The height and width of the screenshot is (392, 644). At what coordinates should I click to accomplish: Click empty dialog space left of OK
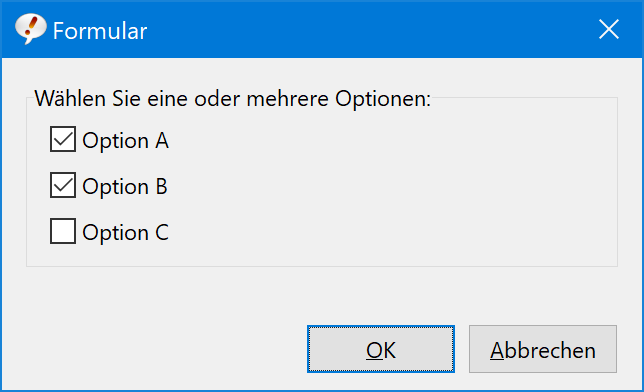156,349
